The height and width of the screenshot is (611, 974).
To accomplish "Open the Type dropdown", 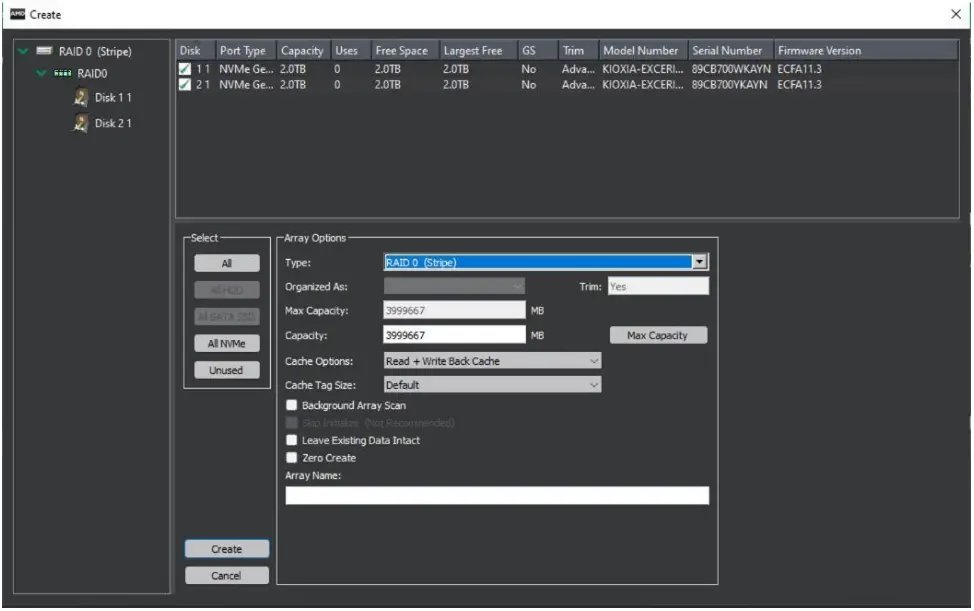I will tap(699, 262).
